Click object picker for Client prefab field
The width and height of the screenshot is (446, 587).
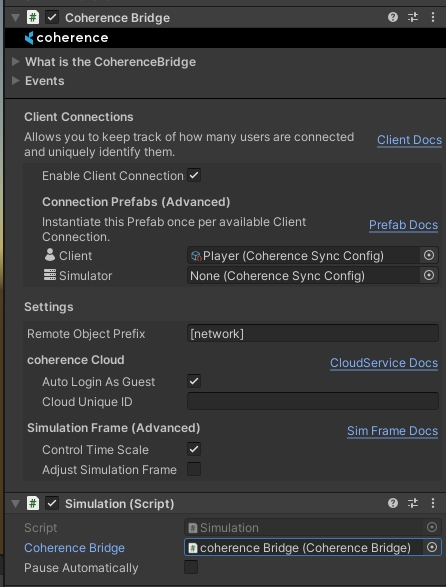pos(429,255)
